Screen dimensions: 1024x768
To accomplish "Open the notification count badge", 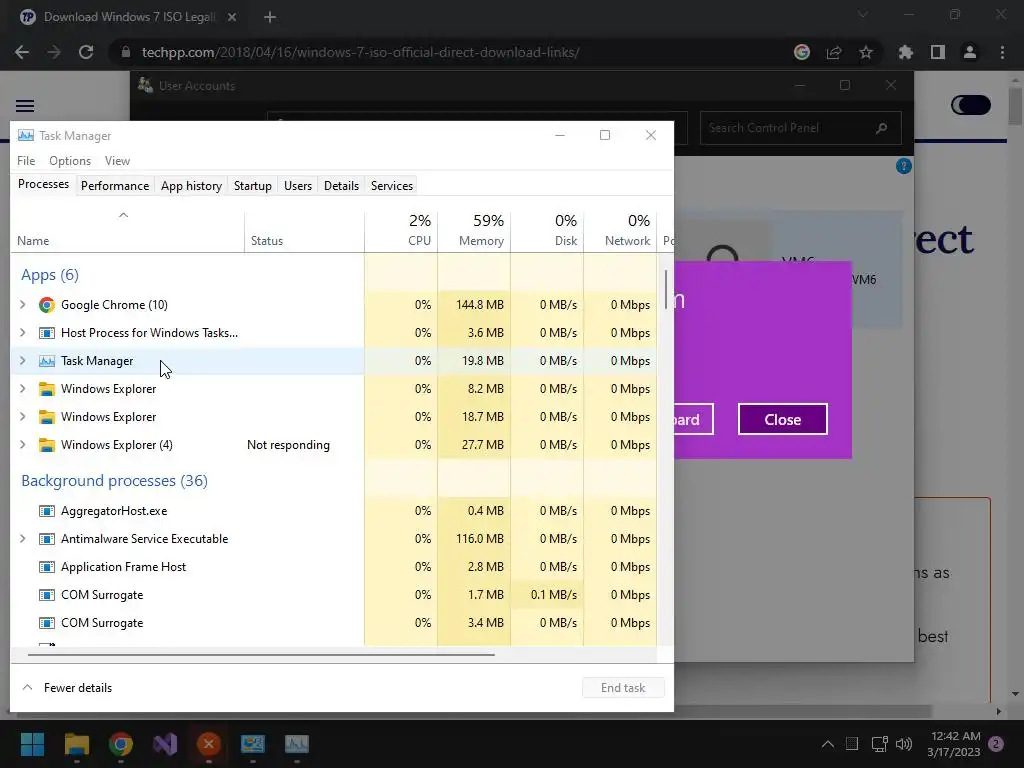I will (x=996, y=744).
